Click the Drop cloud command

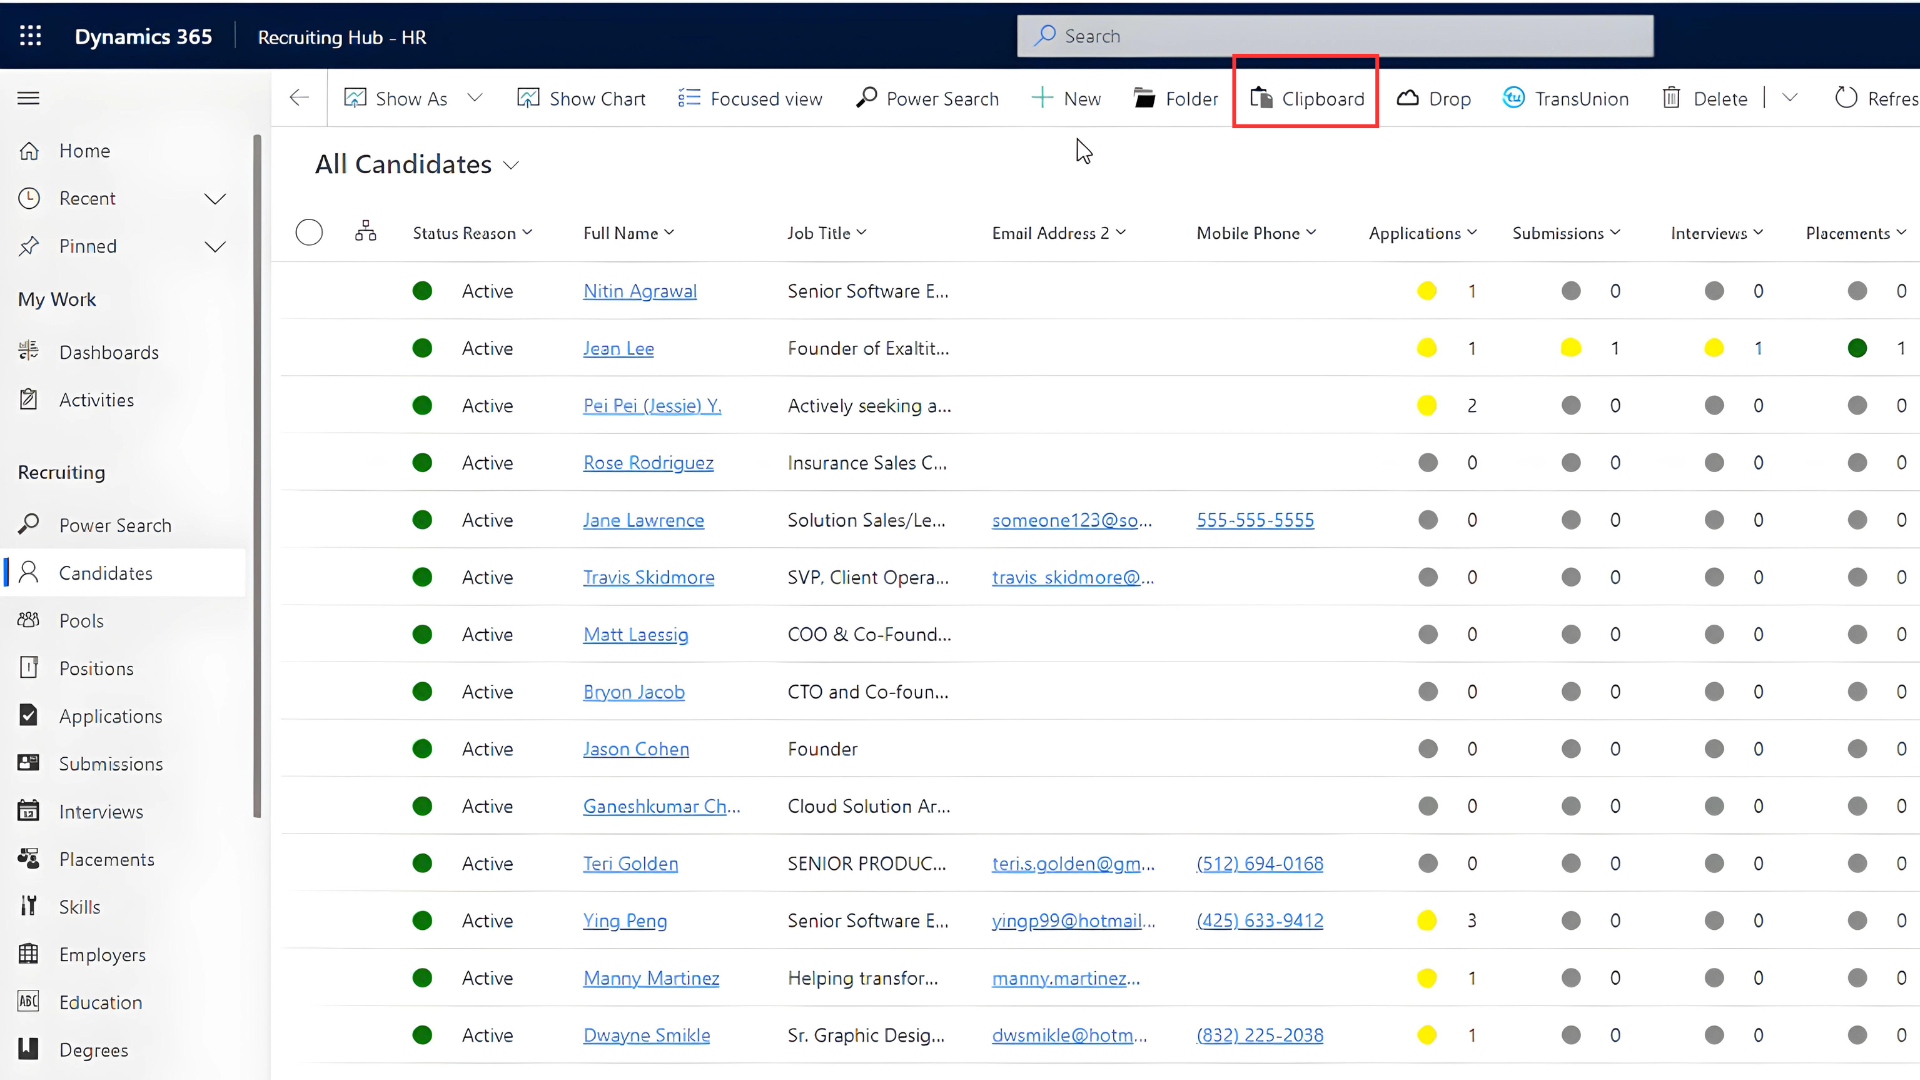coord(1434,98)
